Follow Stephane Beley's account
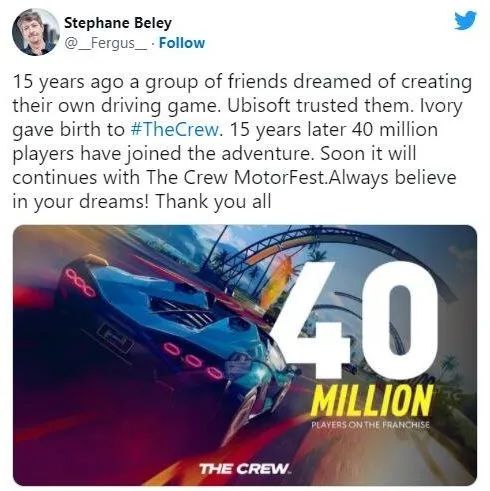 click(182, 43)
